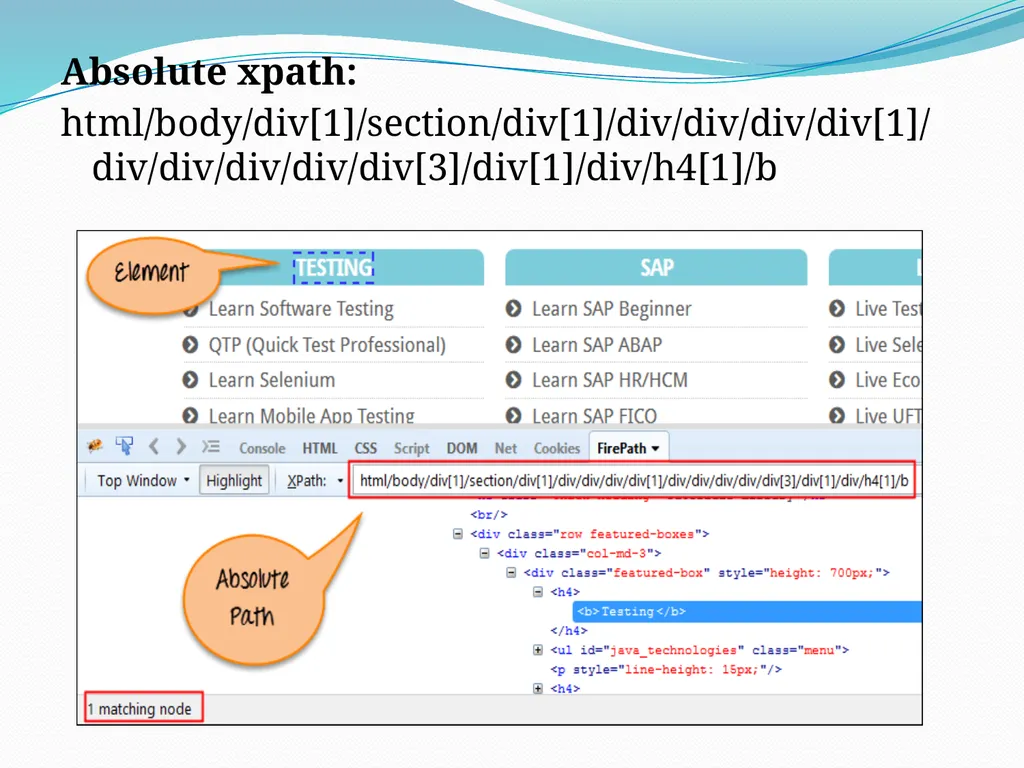This screenshot has width=1024, height=768.
Task: Click arrow bullet beside Learn Mobile App Testing
Action: tap(190, 415)
